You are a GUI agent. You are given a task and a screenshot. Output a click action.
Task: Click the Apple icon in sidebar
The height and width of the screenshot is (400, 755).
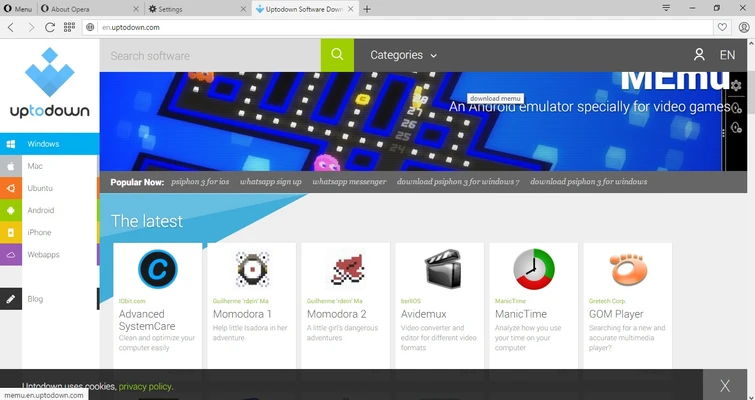pos(11,166)
